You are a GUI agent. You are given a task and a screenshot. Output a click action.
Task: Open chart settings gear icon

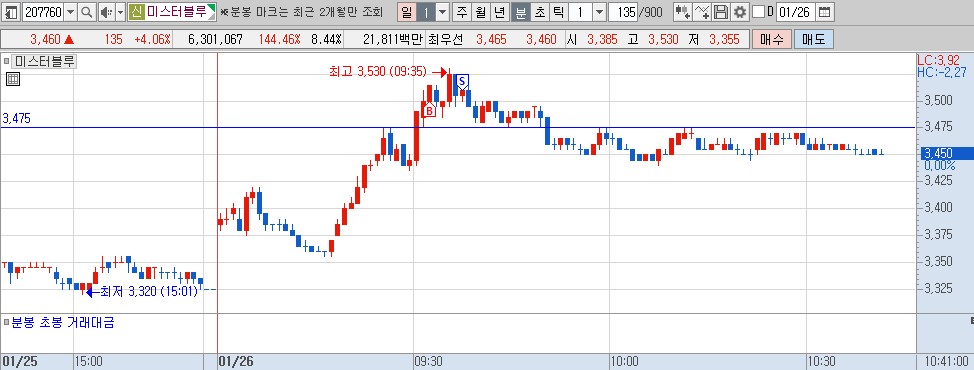click(x=739, y=11)
